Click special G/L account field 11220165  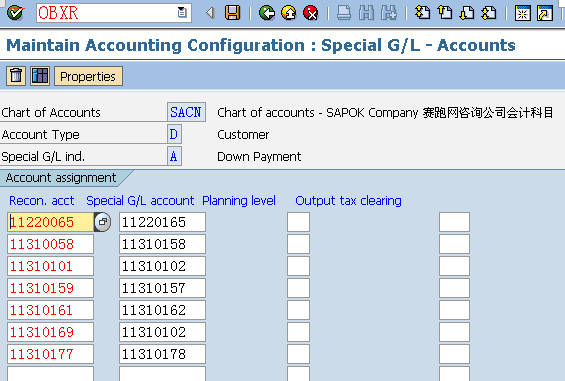162,222
